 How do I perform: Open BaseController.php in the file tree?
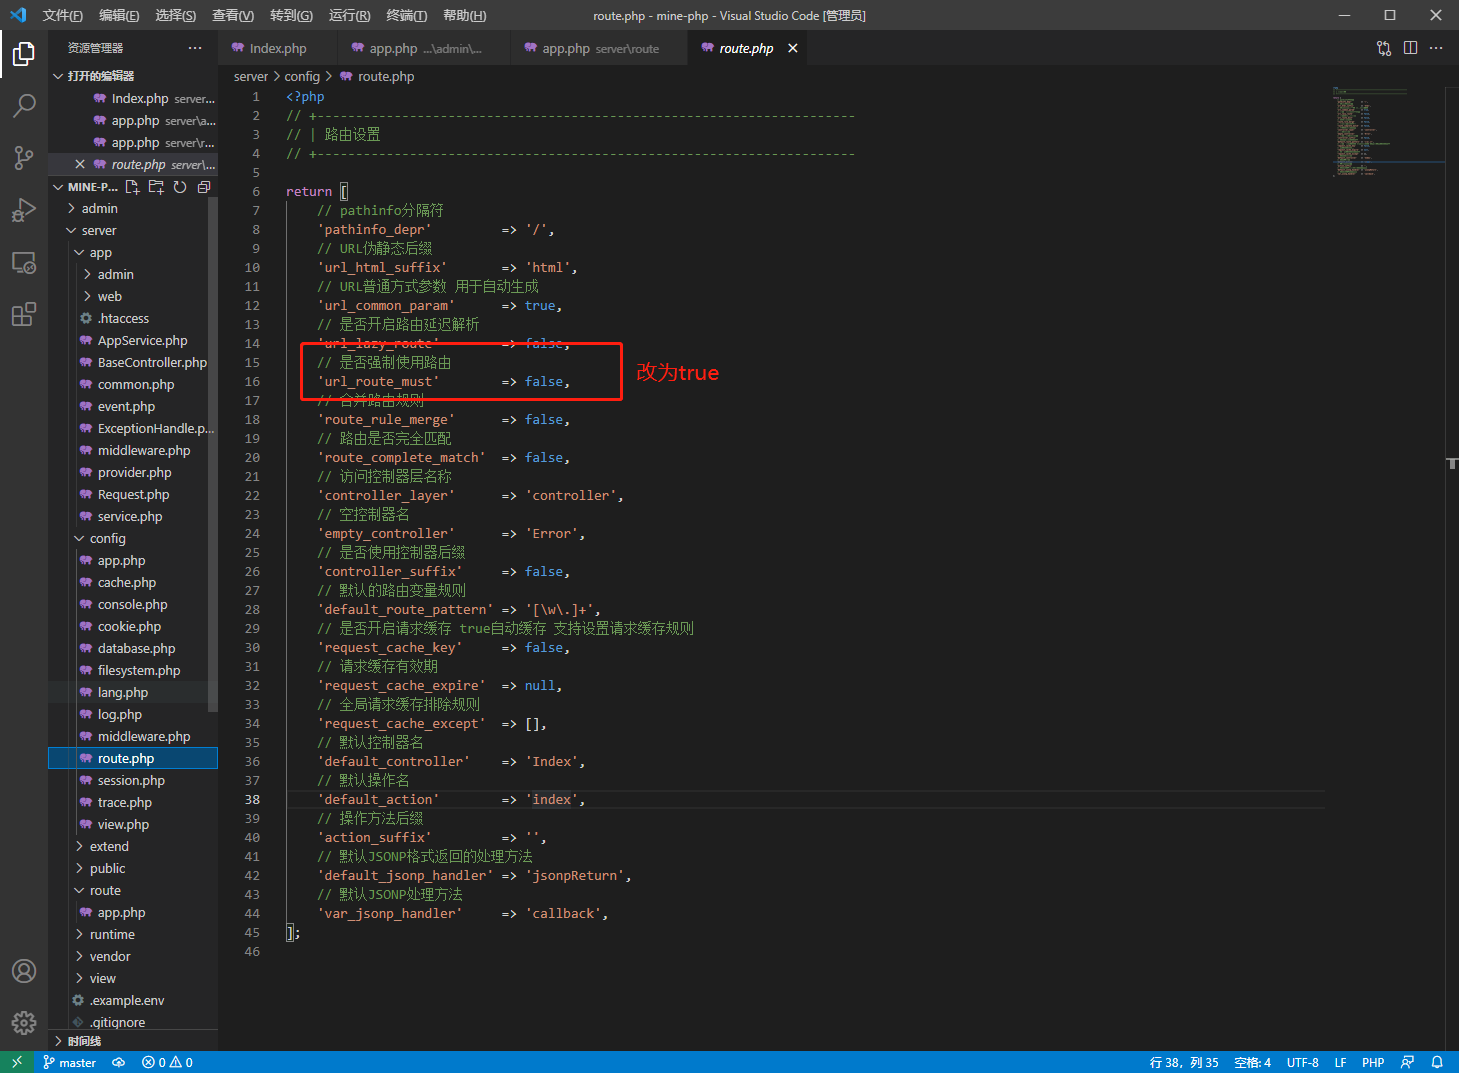coord(133,362)
